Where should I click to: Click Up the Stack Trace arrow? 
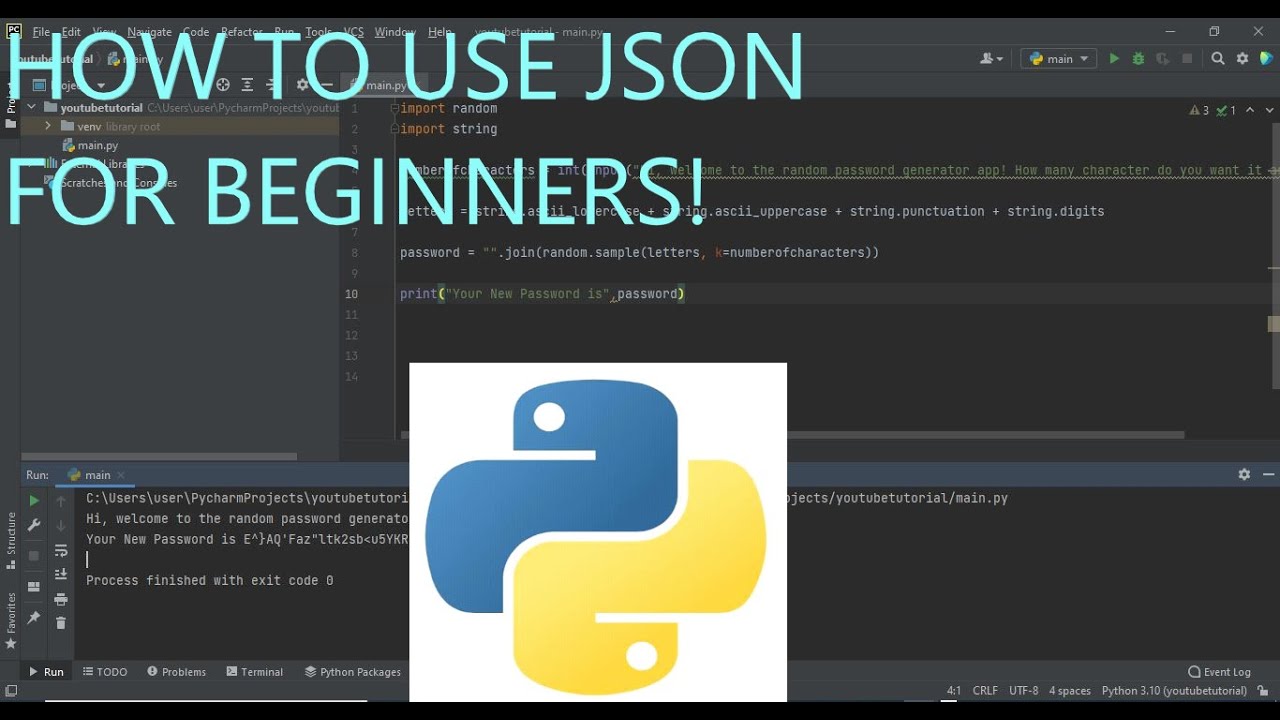click(x=61, y=501)
